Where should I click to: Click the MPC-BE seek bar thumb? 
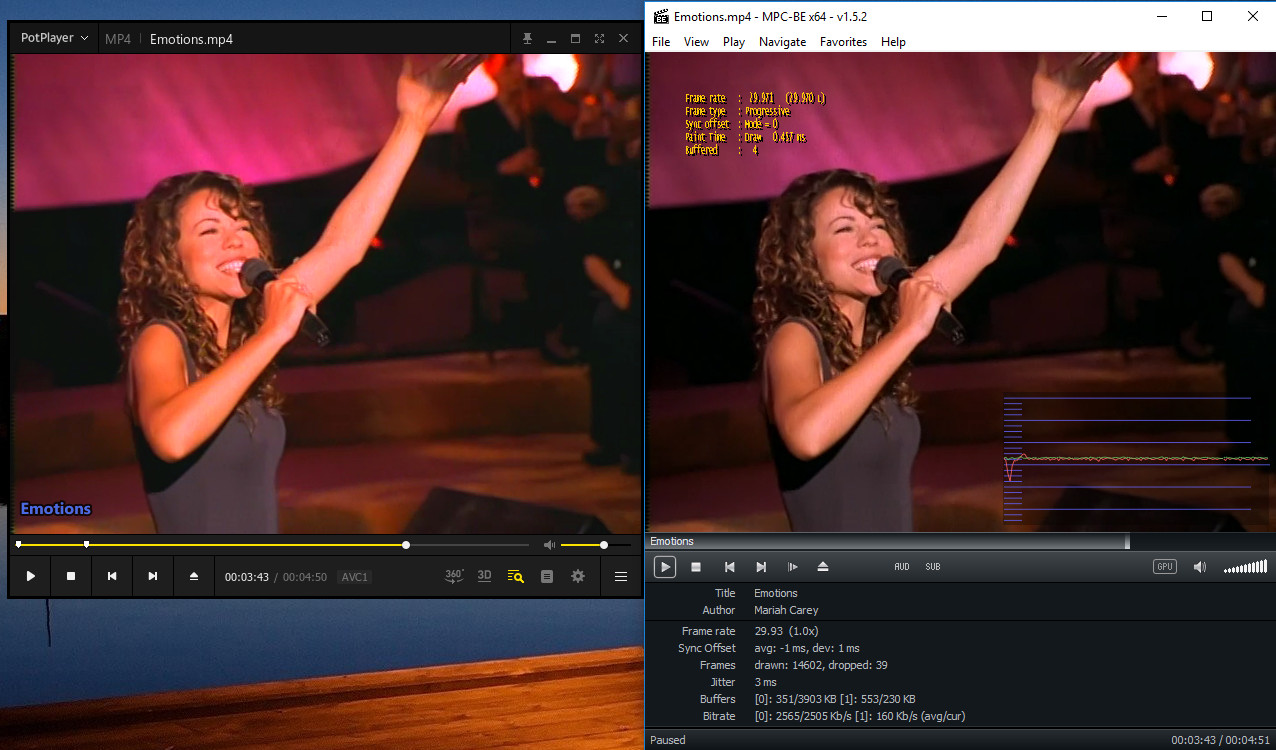(x=1127, y=541)
